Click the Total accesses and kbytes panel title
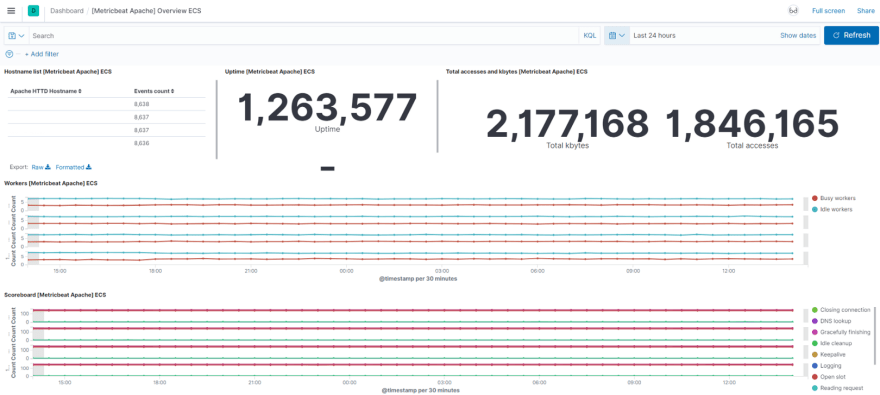Image resolution: width=880 pixels, height=395 pixels. [x=517, y=72]
